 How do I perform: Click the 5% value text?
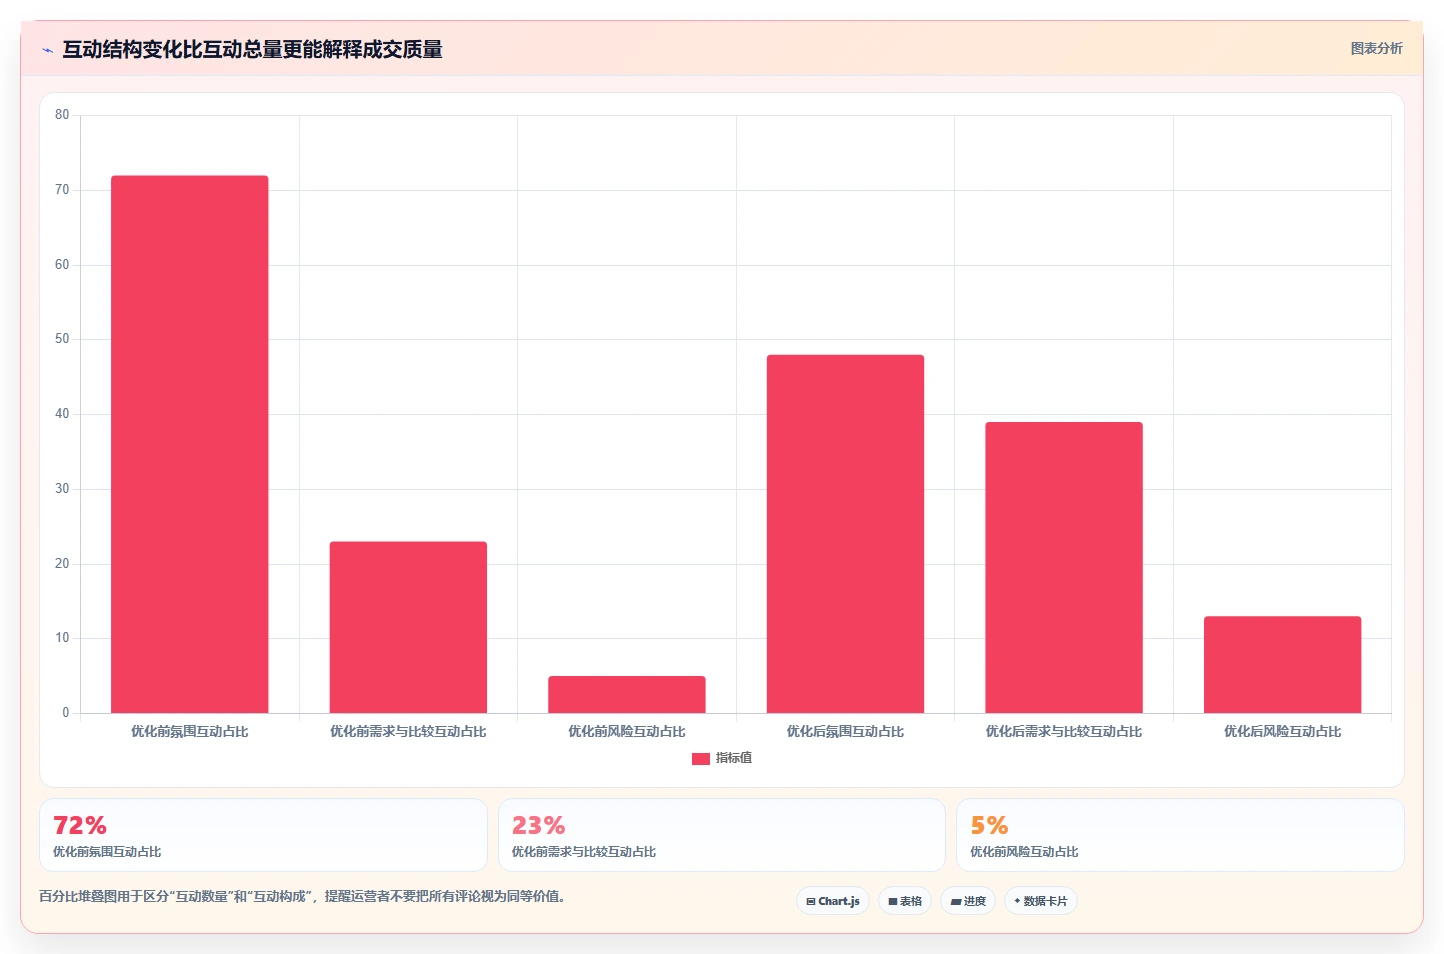989,826
